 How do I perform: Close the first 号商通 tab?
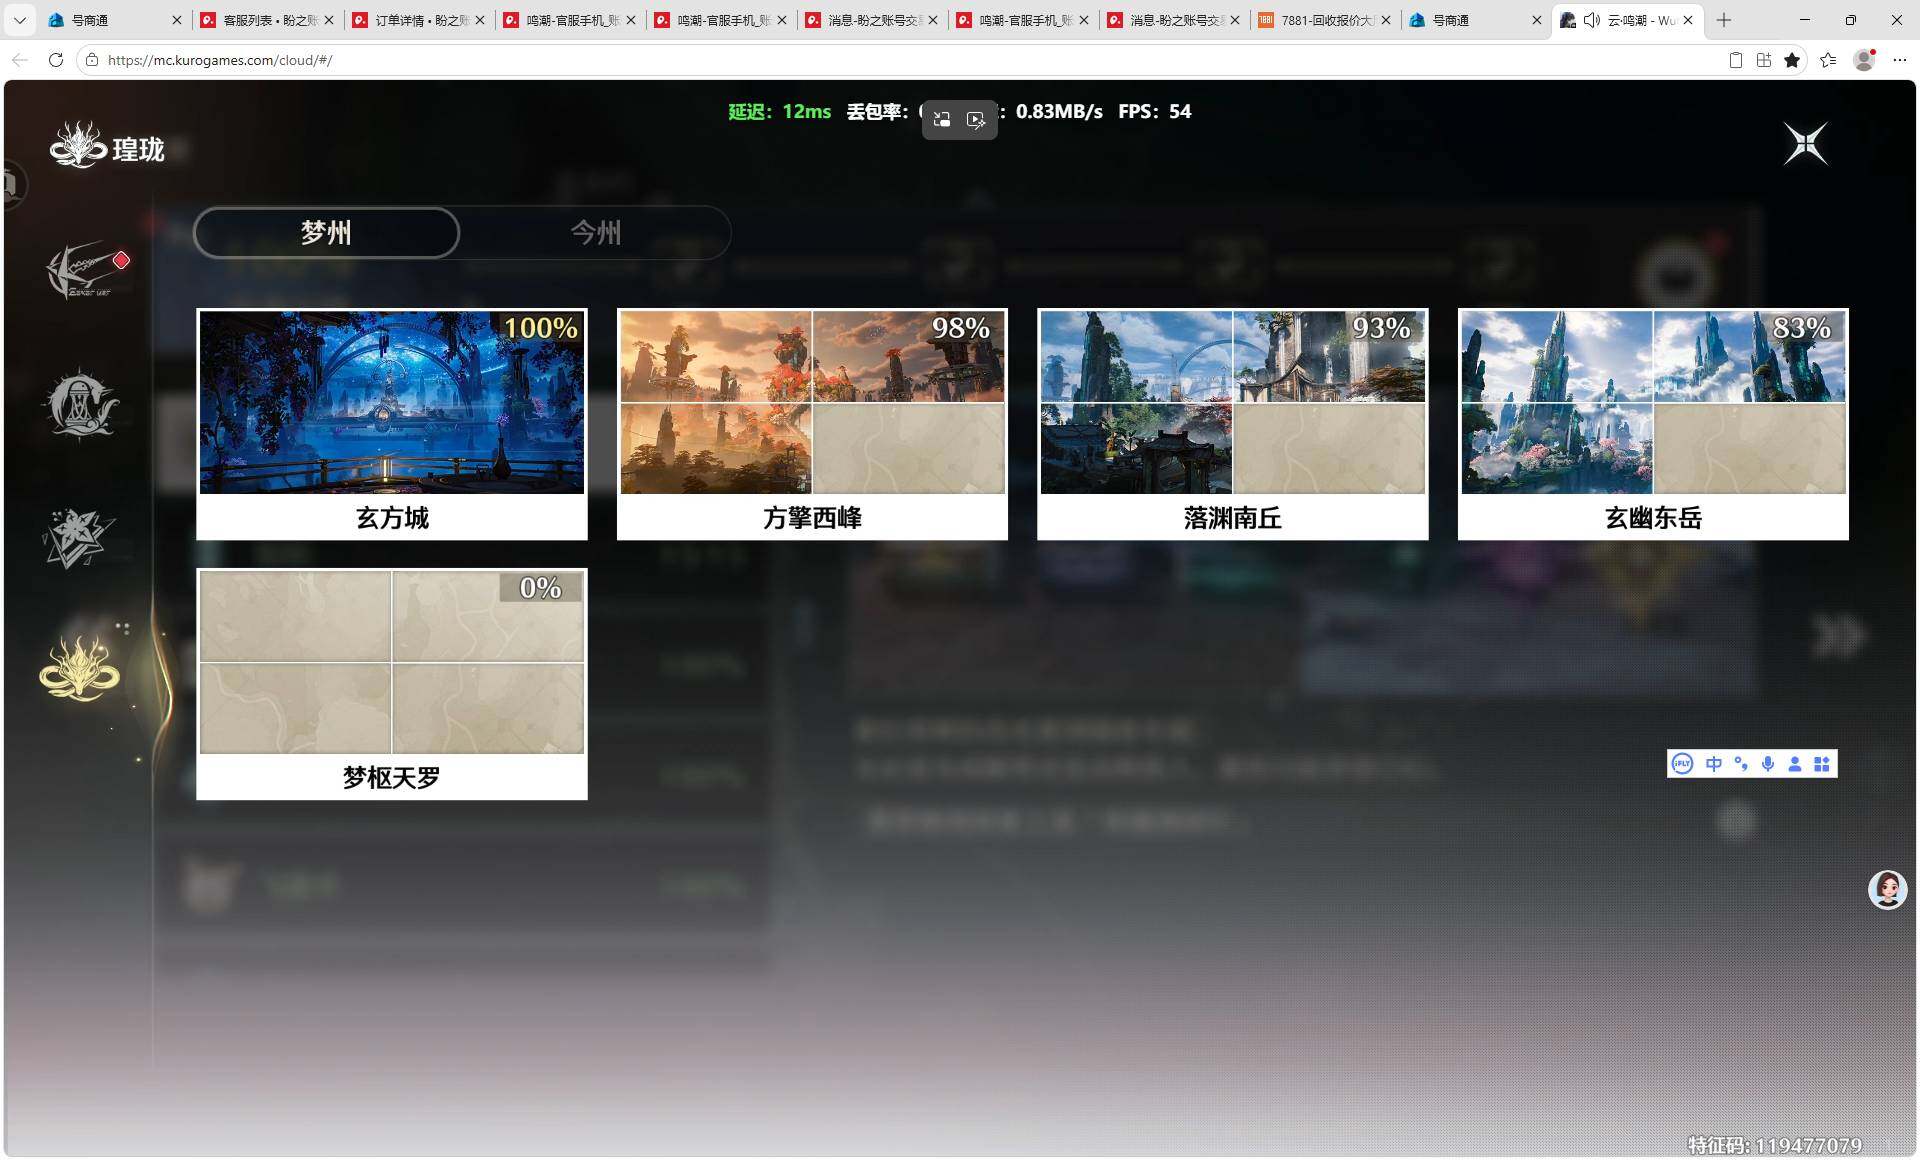[x=177, y=20]
